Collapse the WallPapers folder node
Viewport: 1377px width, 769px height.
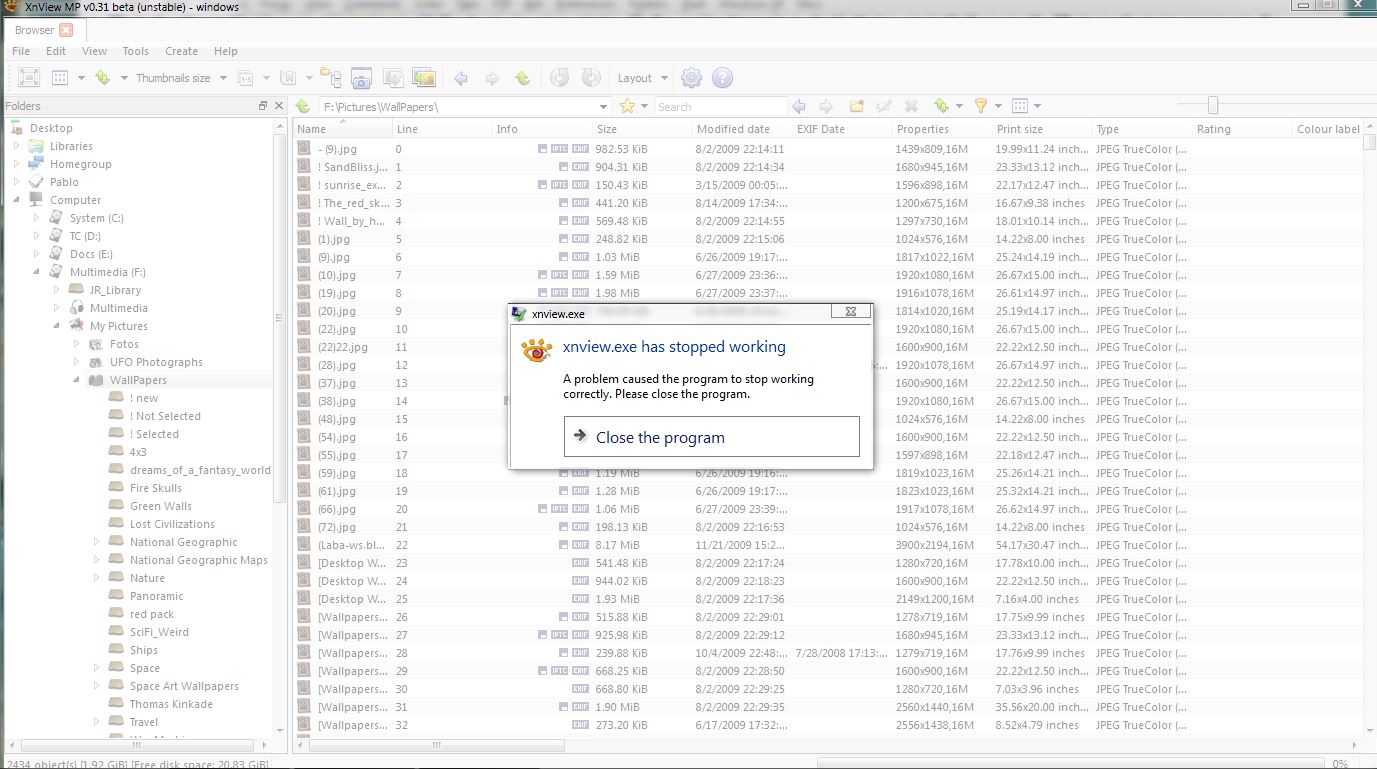click(76, 380)
